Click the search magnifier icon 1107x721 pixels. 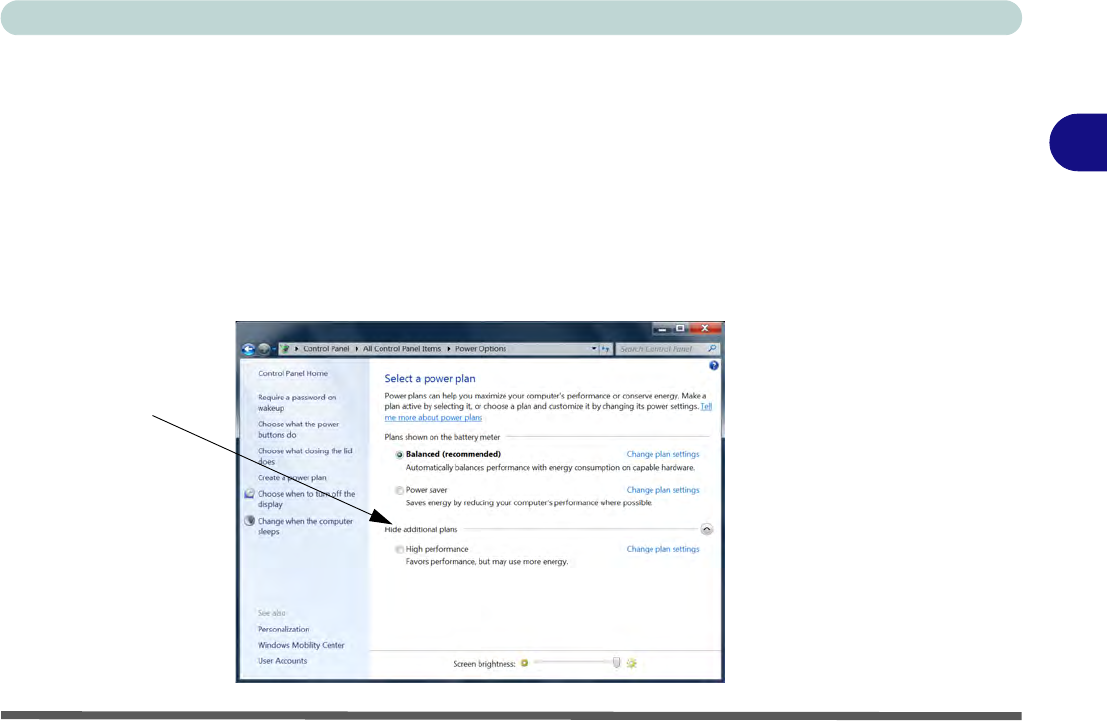point(712,349)
